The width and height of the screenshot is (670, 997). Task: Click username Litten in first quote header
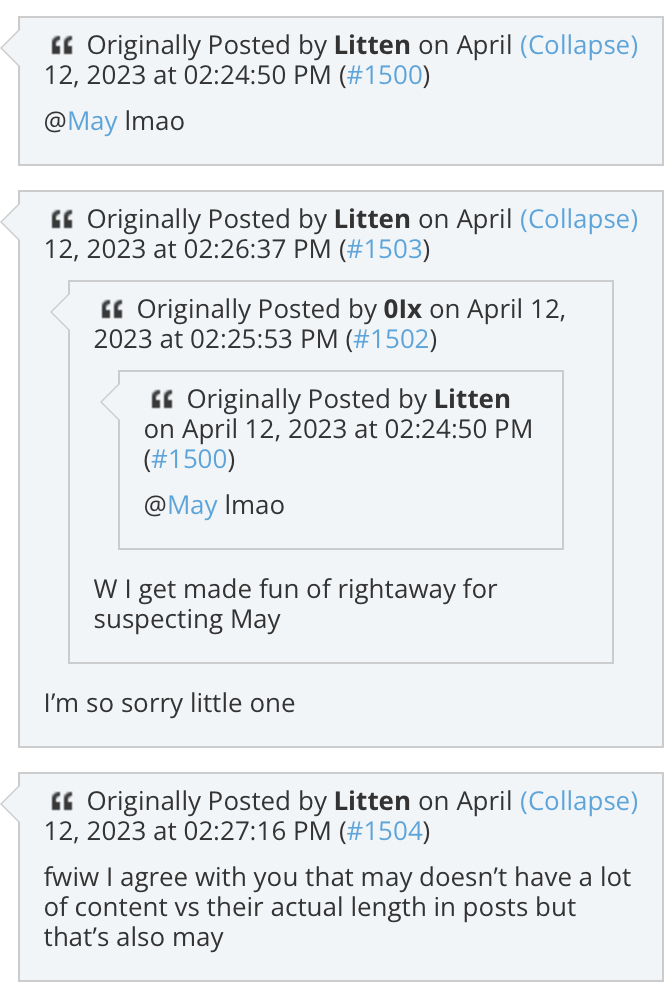click(x=372, y=45)
